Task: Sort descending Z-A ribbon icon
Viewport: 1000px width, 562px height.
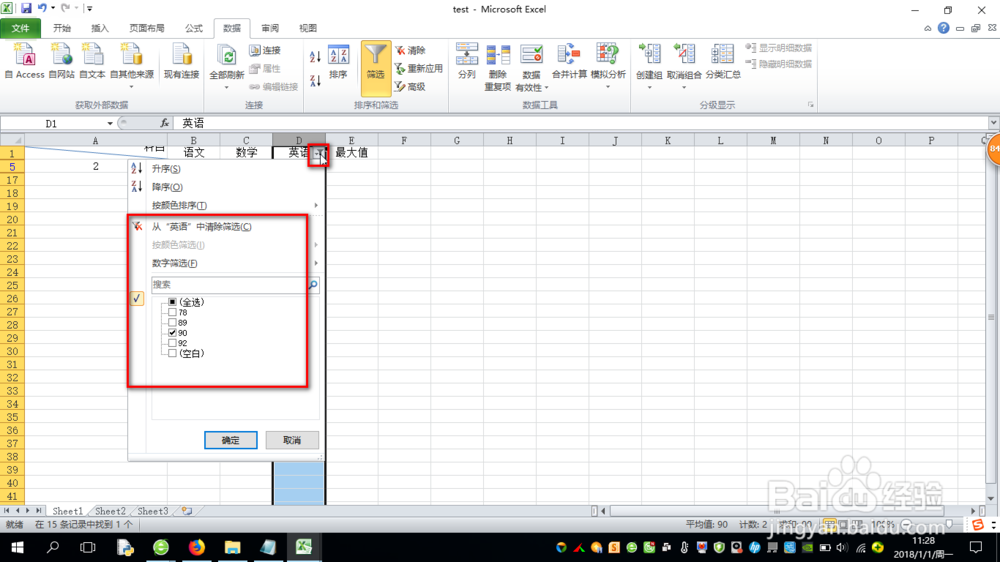Action: [315, 80]
